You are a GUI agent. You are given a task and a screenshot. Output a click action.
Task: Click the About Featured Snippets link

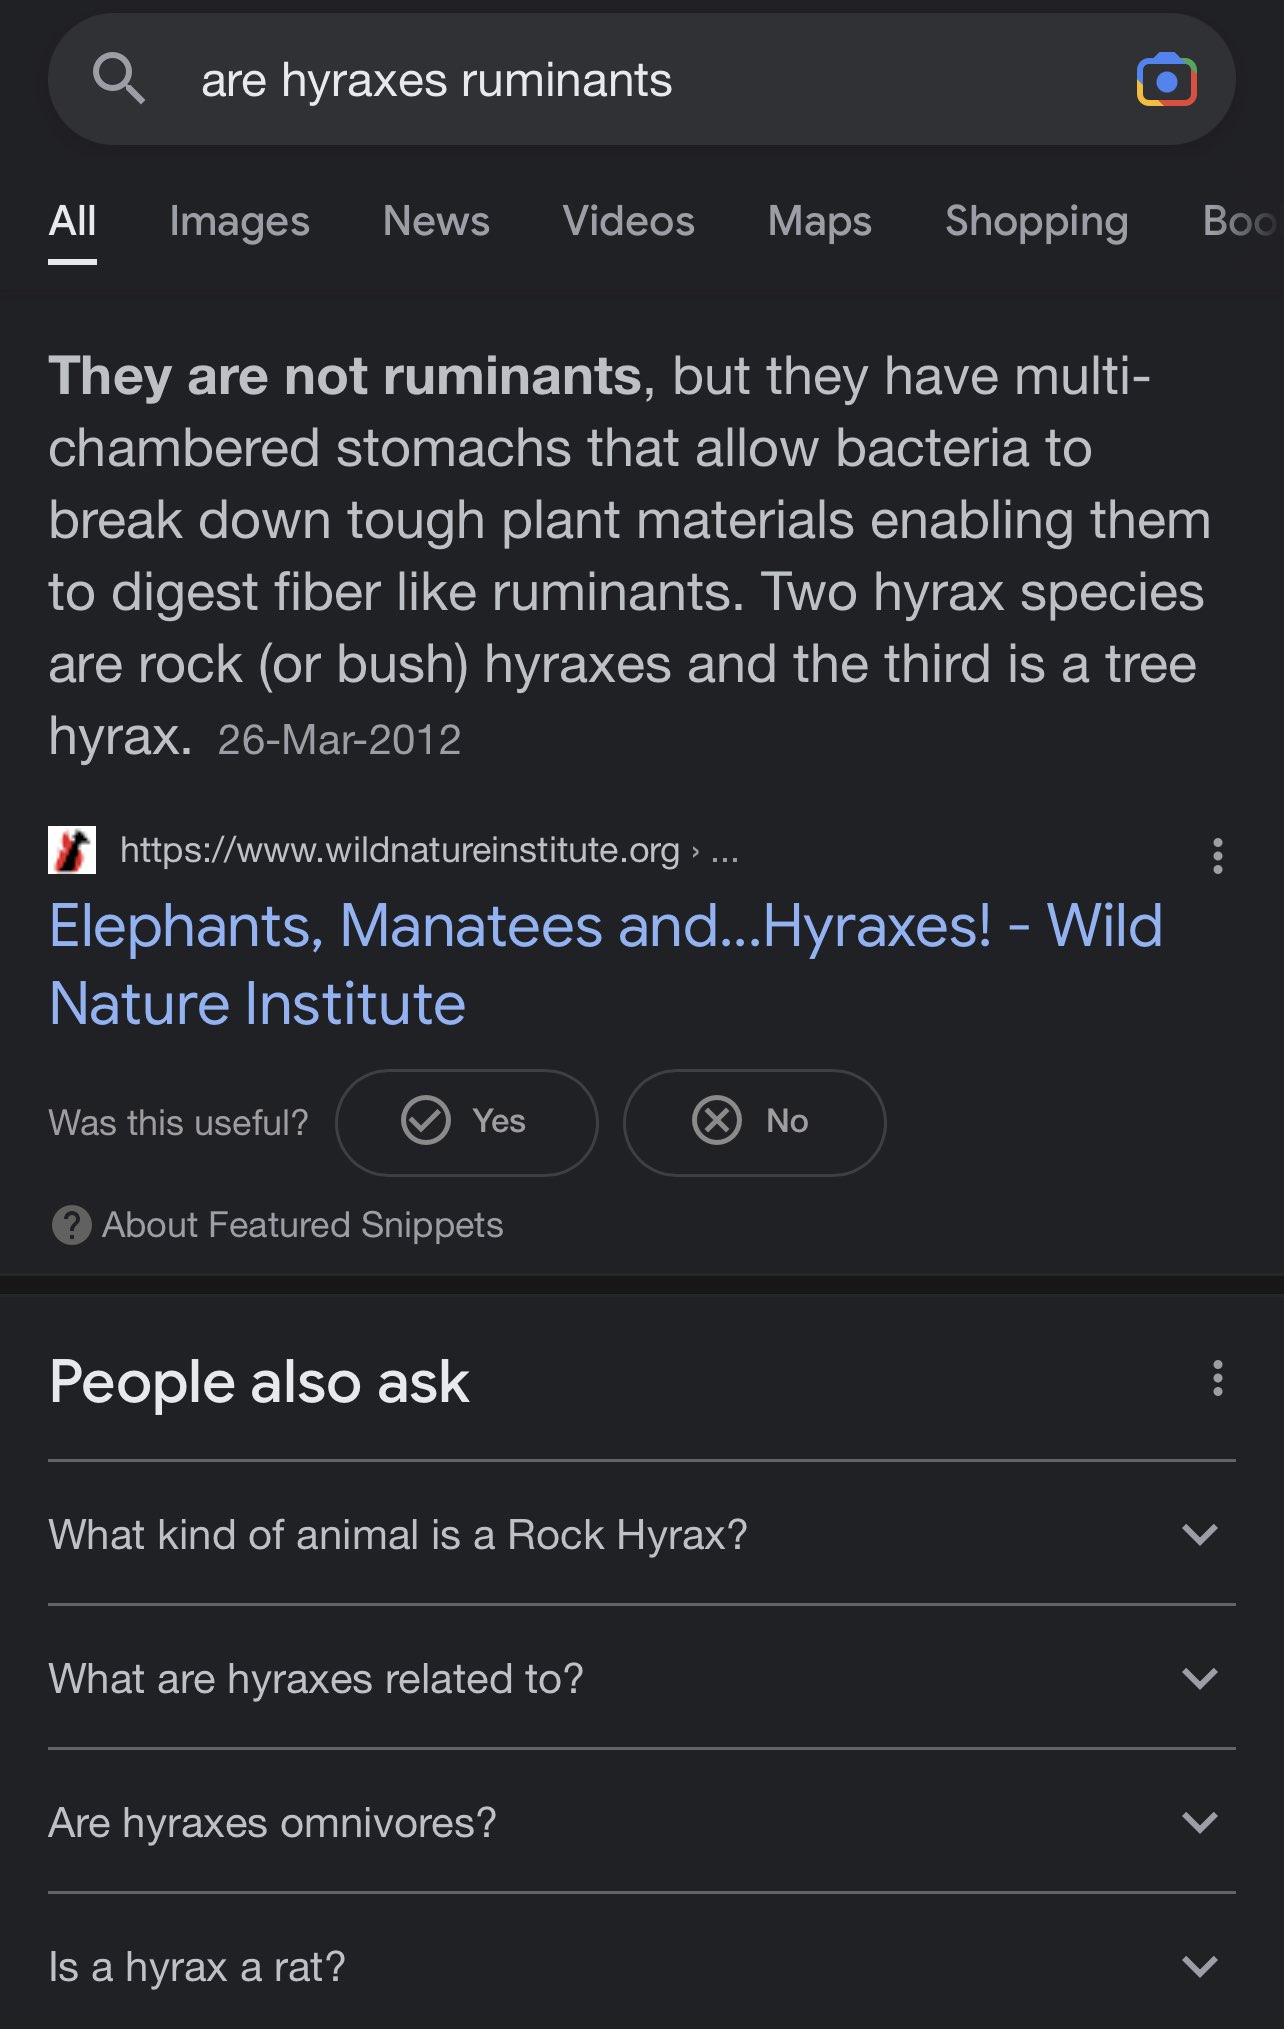pyautogui.click(x=302, y=1225)
